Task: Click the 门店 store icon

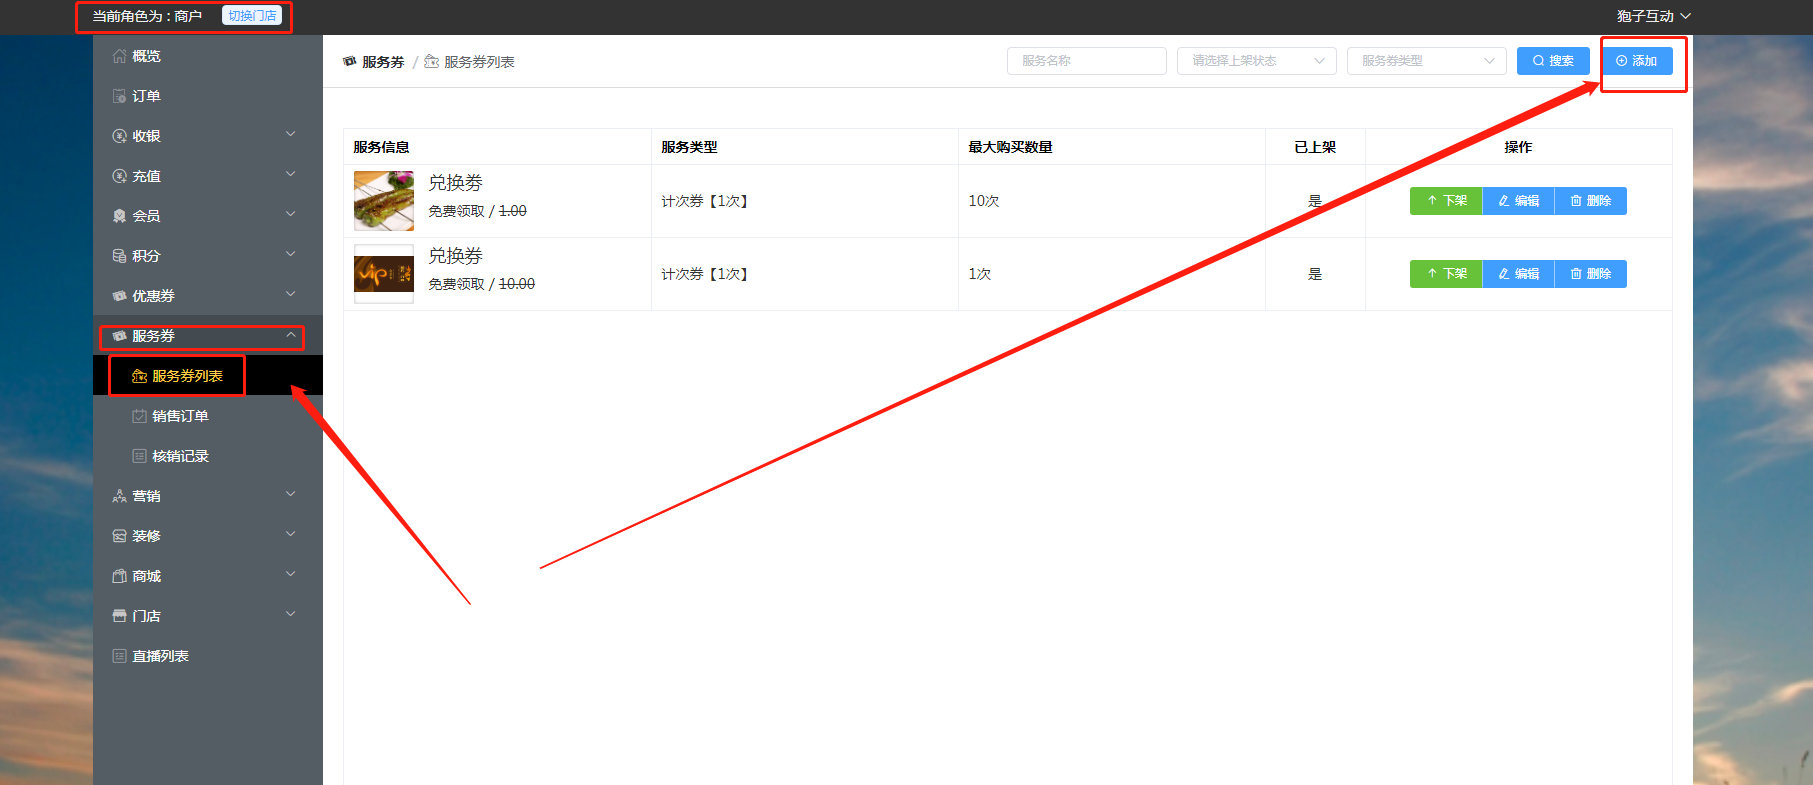Action: 120,616
